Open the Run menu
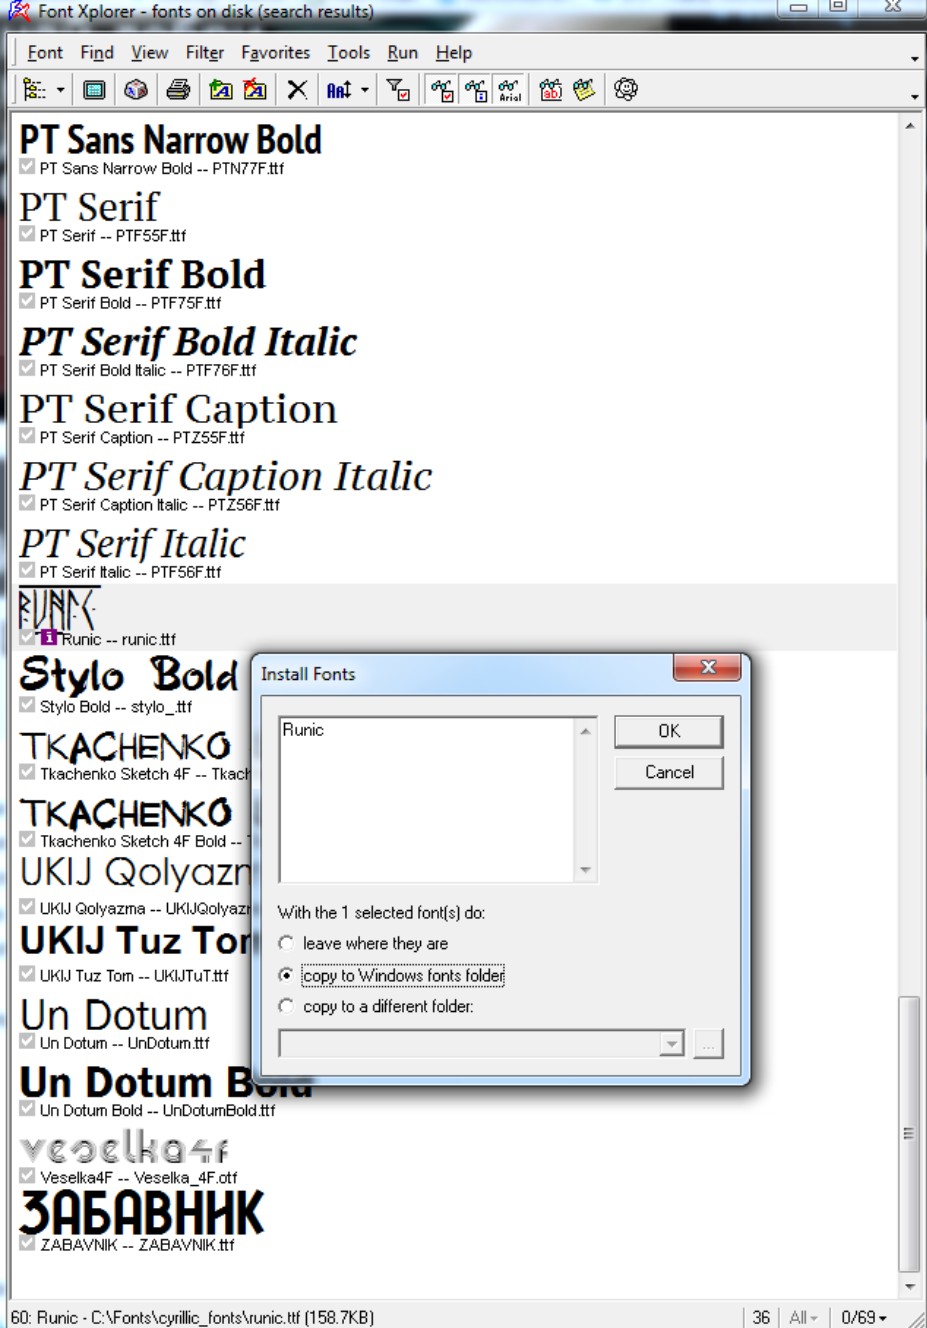 [403, 53]
